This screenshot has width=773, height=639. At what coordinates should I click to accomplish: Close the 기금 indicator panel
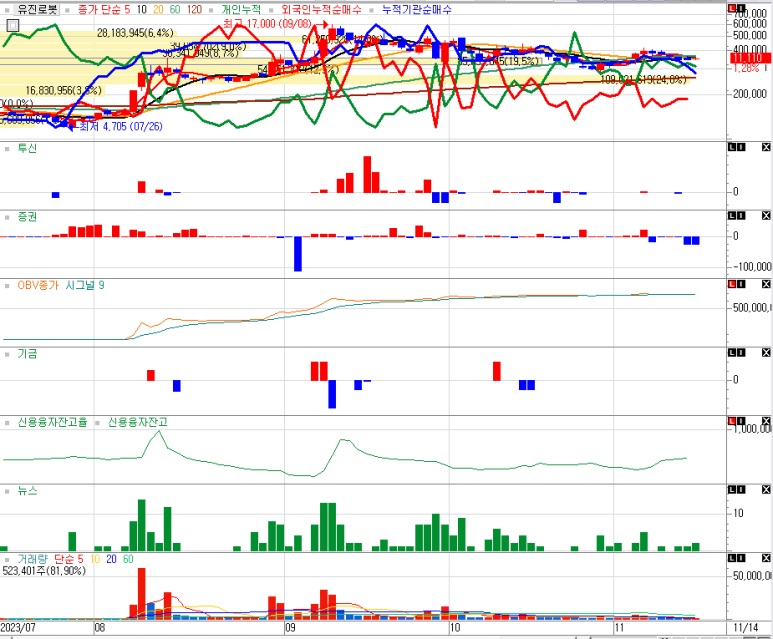click(x=766, y=353)
